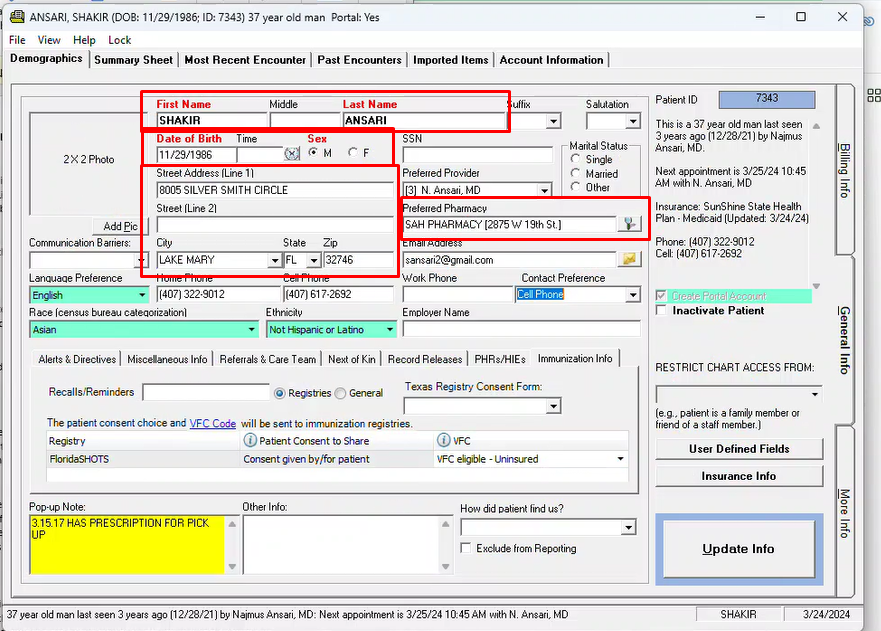Click the application icon in title bar
881x631 pixels.
pos(16,16)
